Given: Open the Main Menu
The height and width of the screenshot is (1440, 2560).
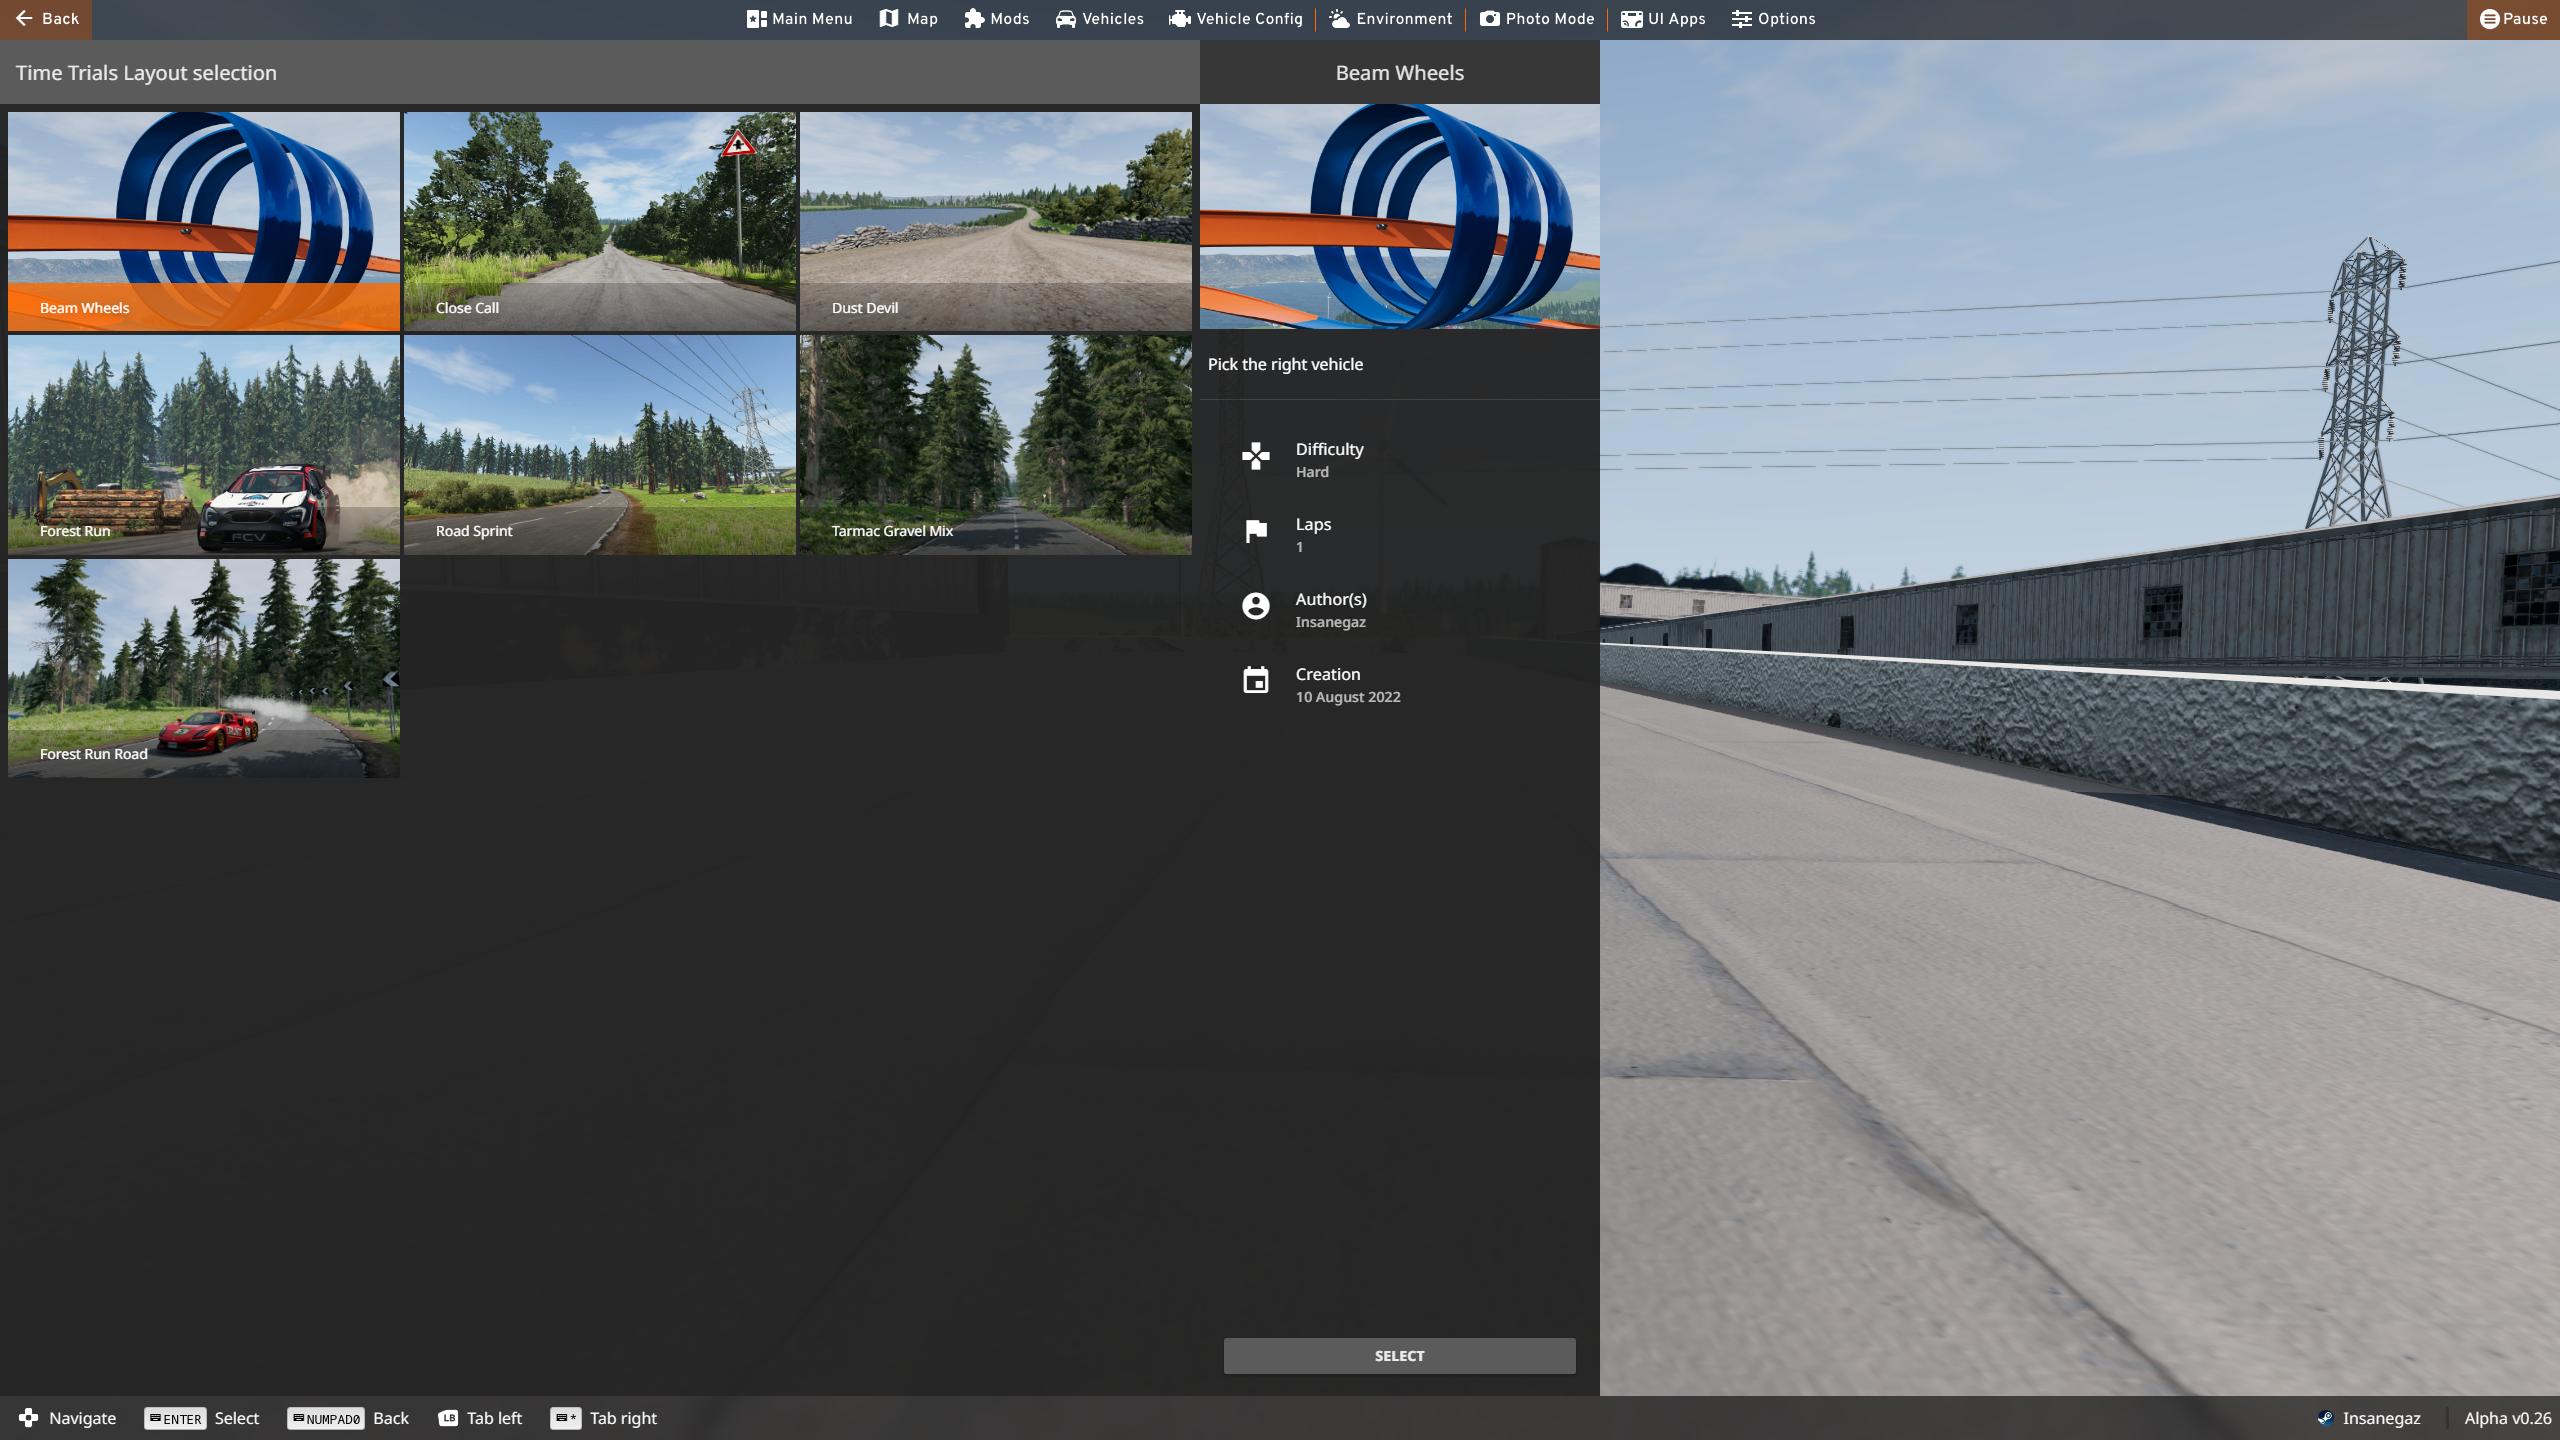Looking at the screenshot, I should click(x=799, y=19).
